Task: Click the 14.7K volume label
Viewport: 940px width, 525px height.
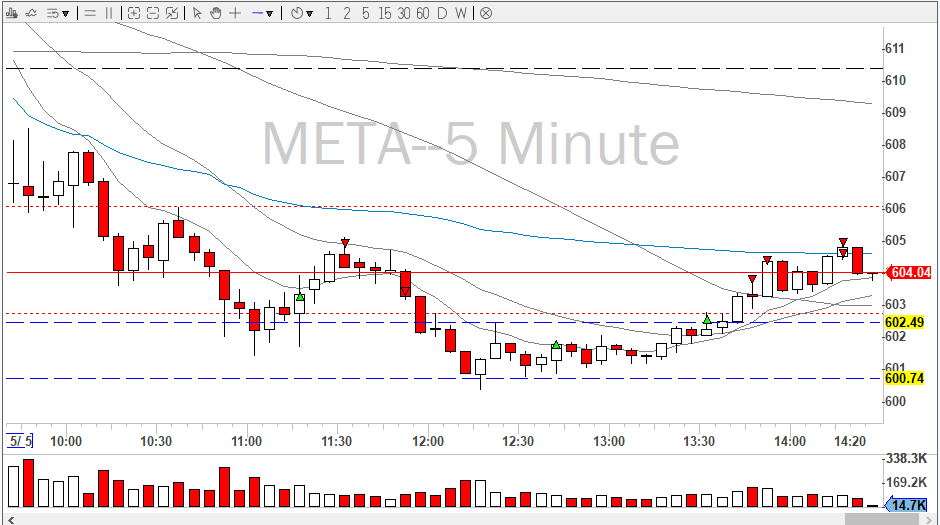Action: [x=906, y=505]
